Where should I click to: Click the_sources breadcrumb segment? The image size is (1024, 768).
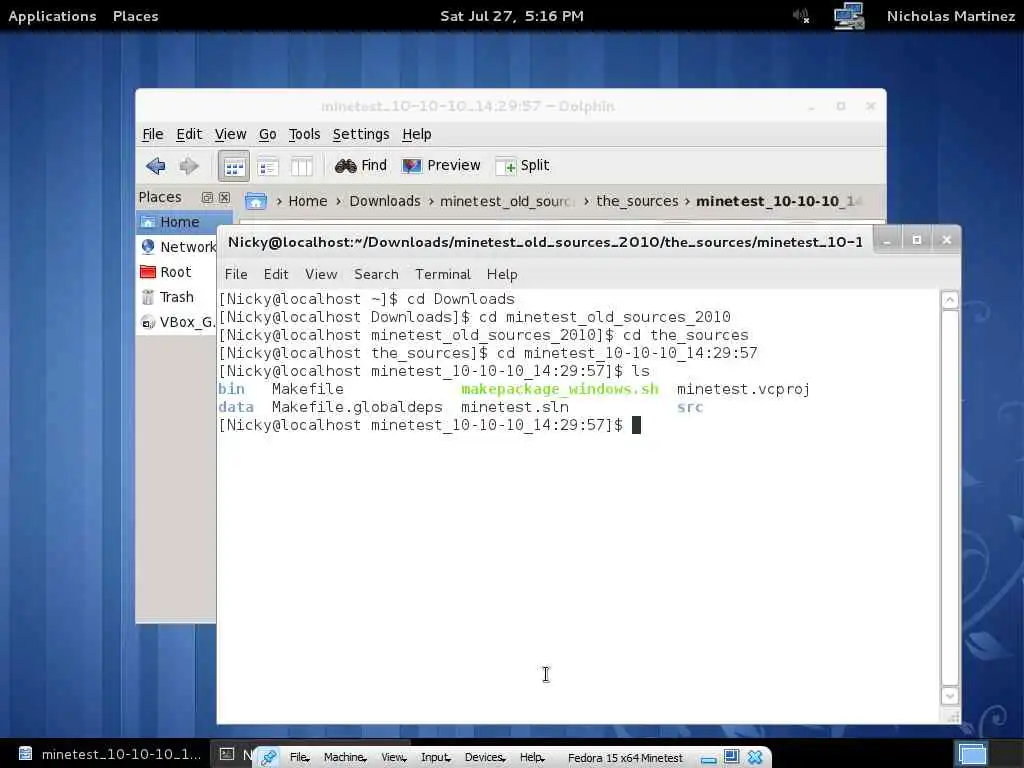click(637, 201)
